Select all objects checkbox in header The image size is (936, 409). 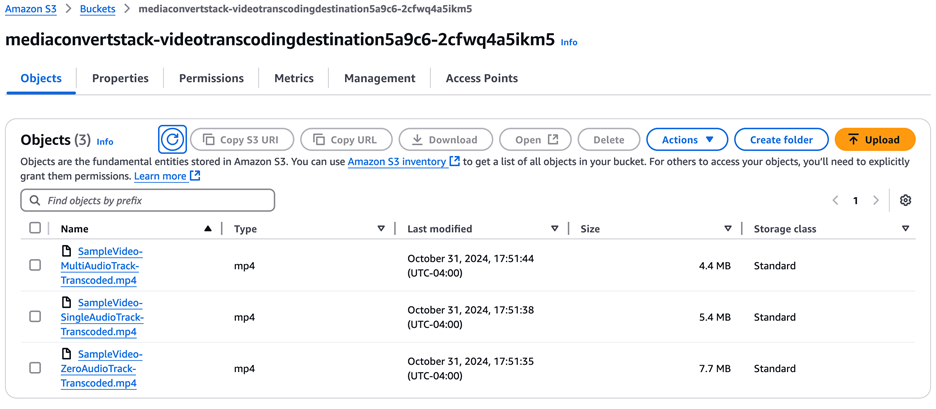(35, 228)
